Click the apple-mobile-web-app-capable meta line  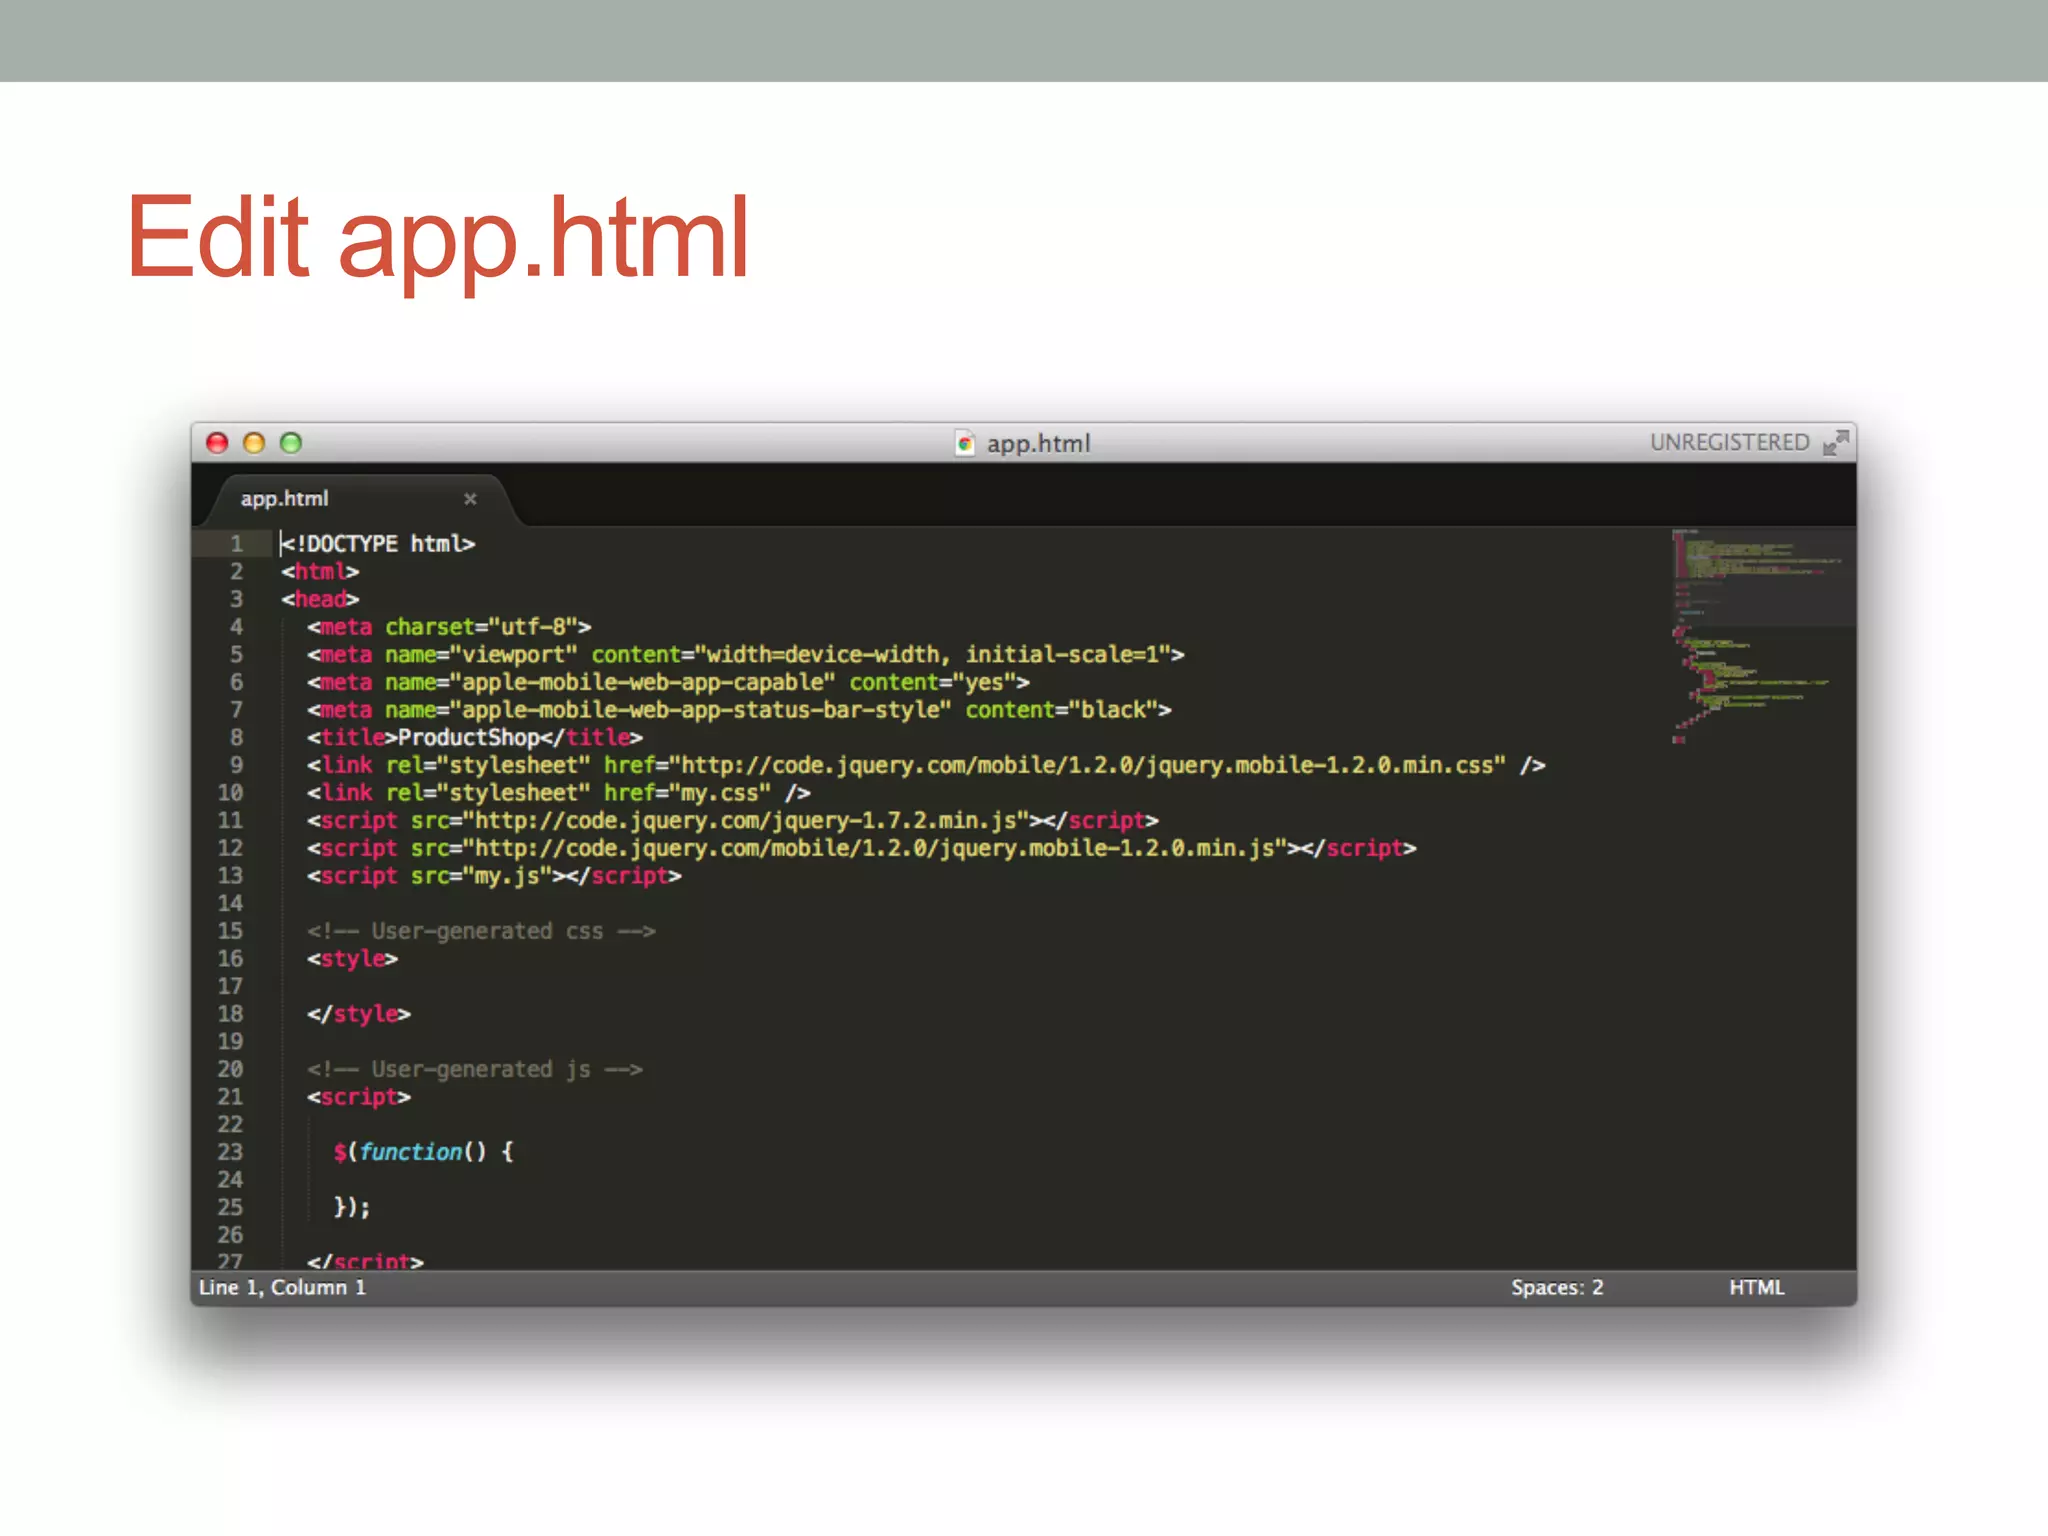668,682
